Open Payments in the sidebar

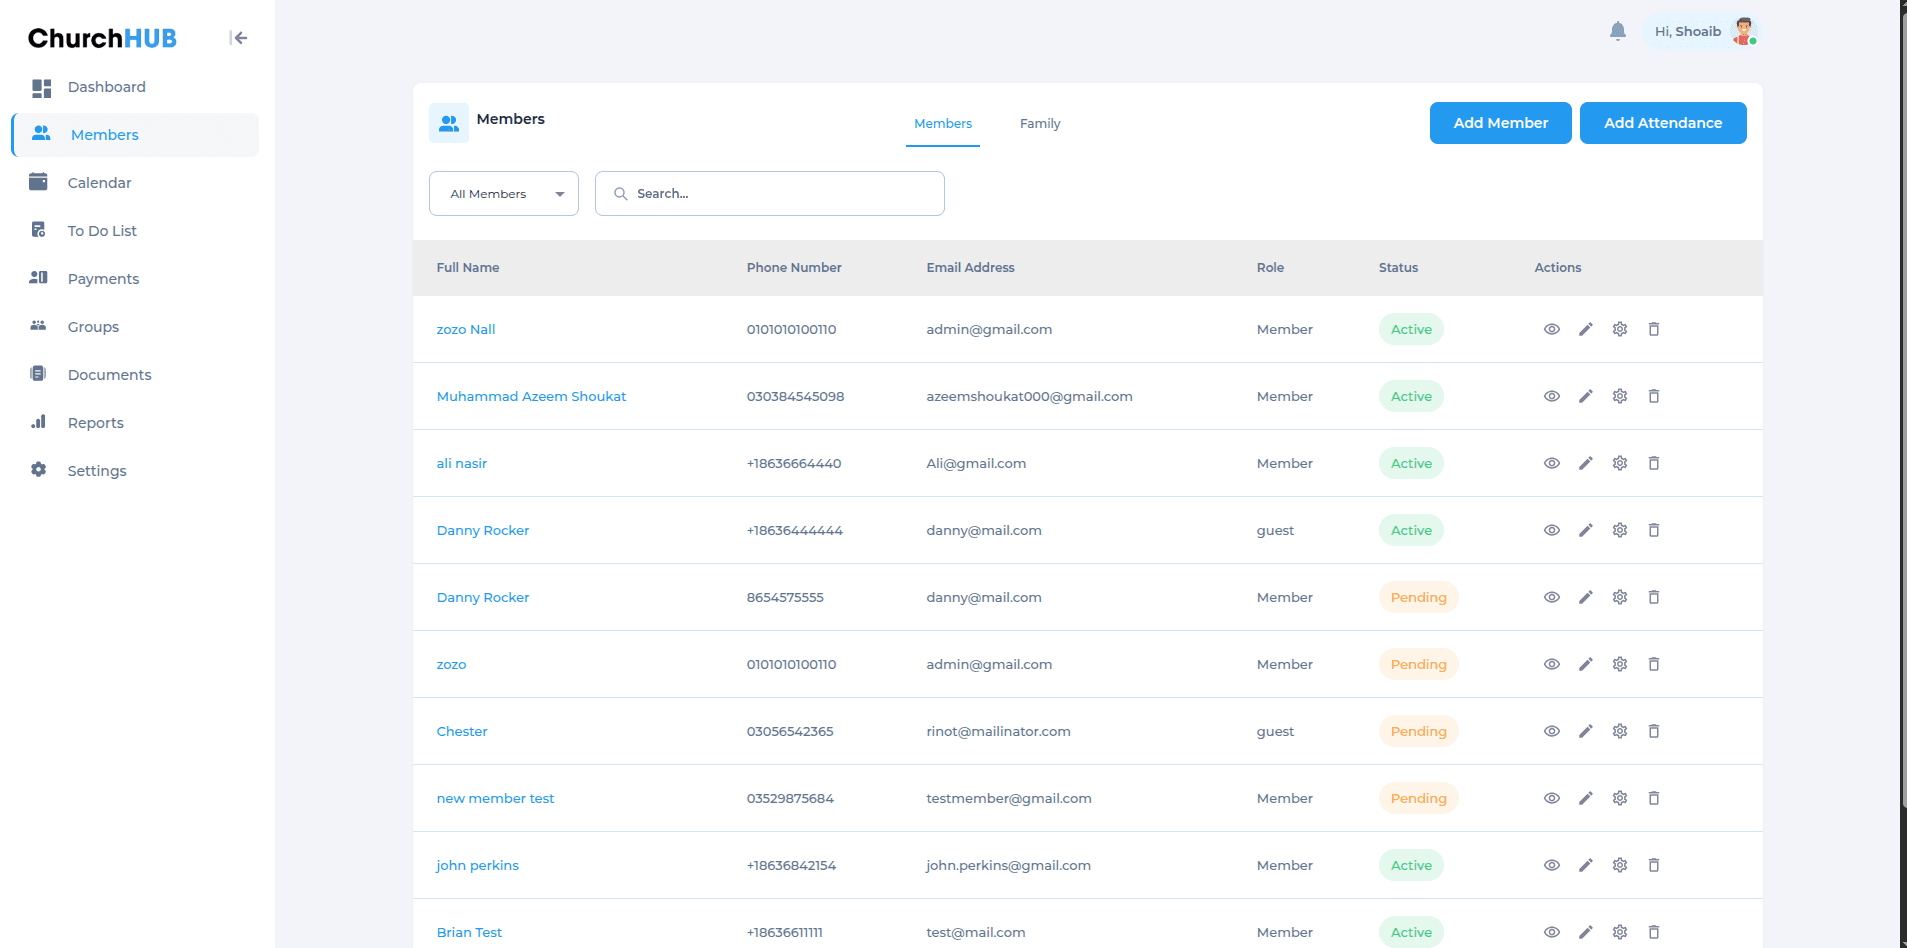103,279
